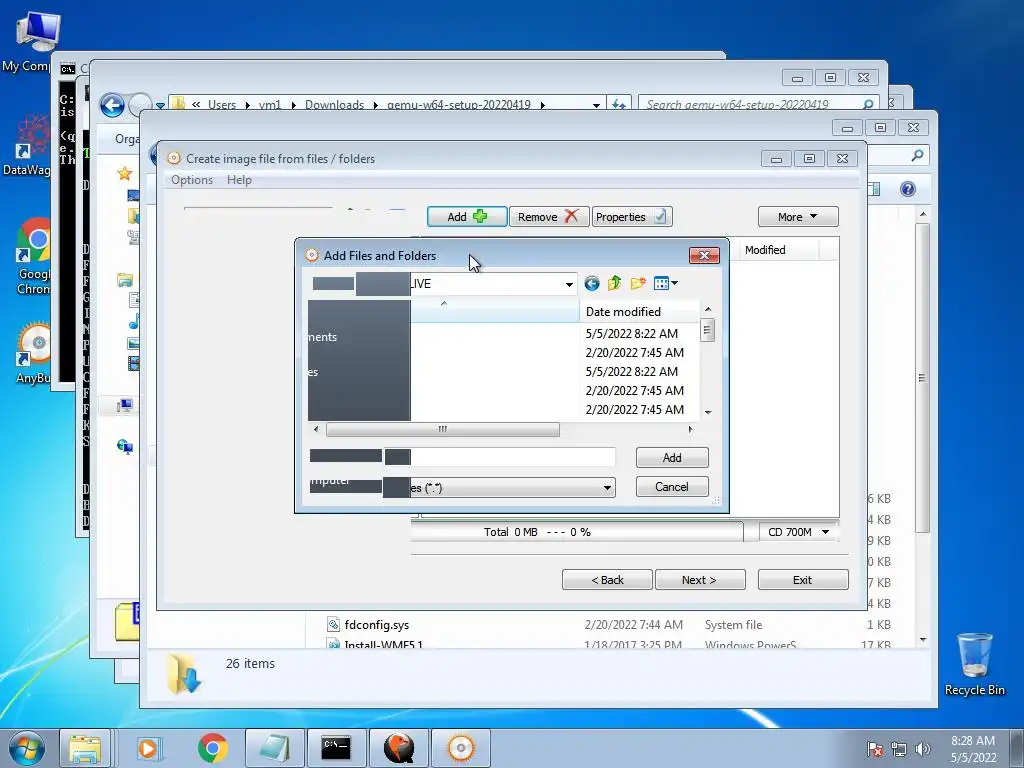Click the Action Center flag in system tray
1024x768 pixels.
(x=874, y=749)
